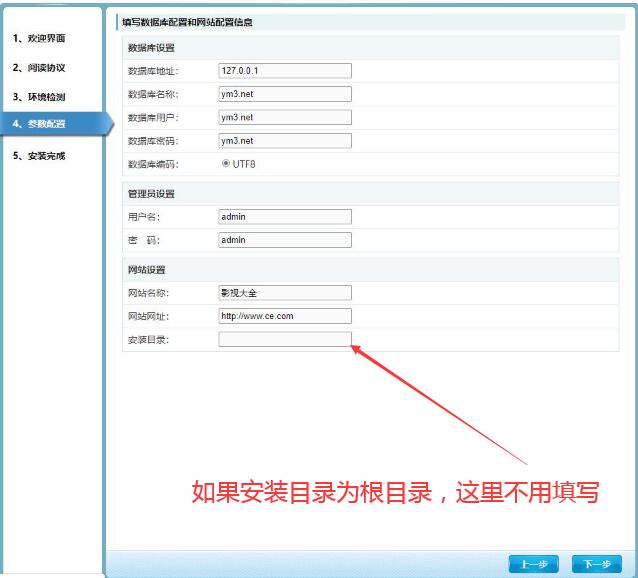The height and width of the screenshot is (578, 638).
Task: Open step 2 阅读协议 in sidebar
Action: (39, 68)
